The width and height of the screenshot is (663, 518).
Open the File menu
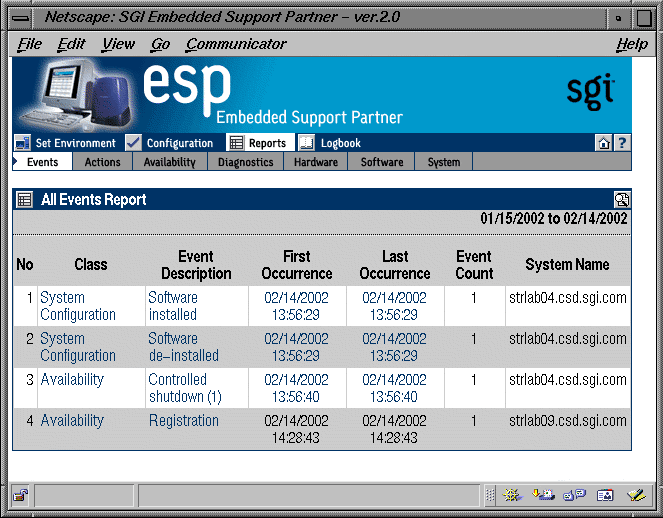pyautogui.click(x=30, y=44)
